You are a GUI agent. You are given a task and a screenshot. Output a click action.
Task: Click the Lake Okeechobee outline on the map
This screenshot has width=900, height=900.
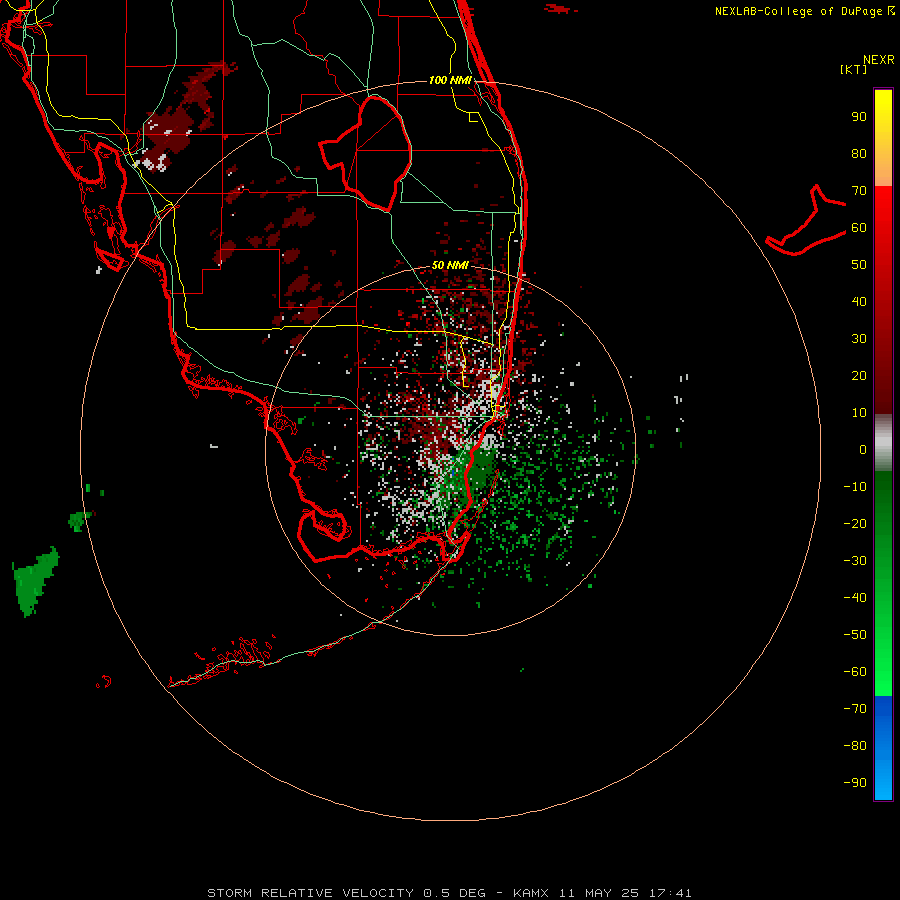(365, 154)
